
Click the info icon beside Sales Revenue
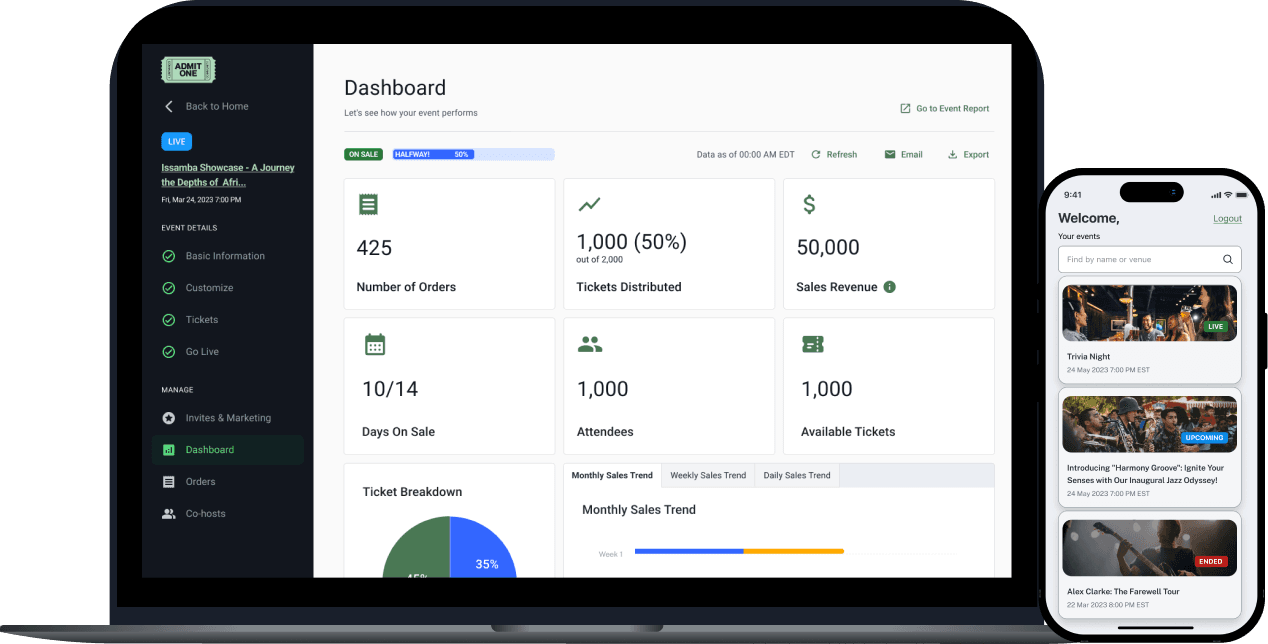(890, 287)
